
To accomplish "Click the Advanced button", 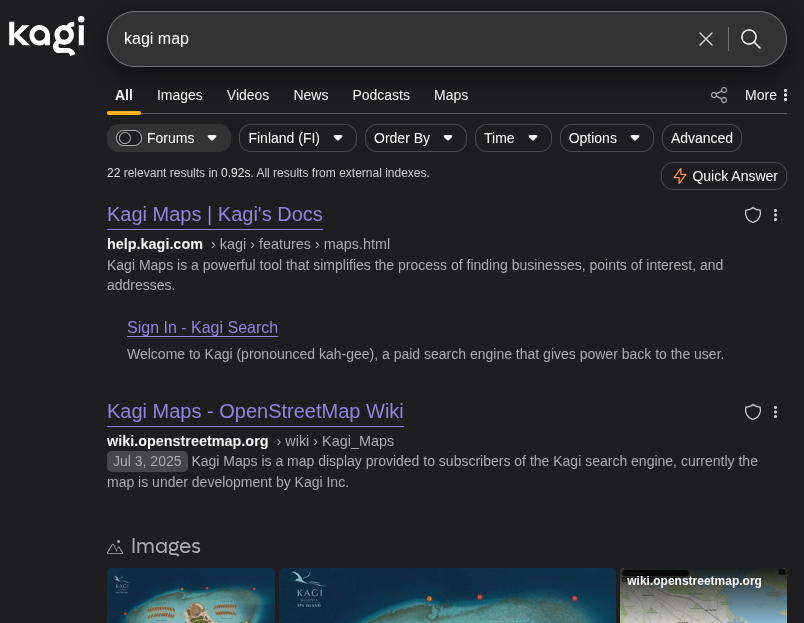I will pyautogui.click(x=701, y=138).
